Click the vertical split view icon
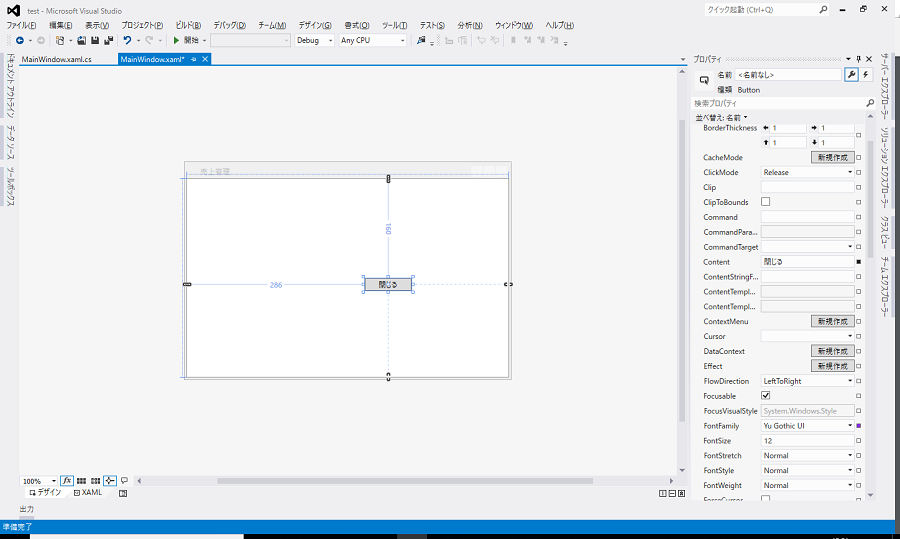The width and height of the screenshot is (900, 539). (x=663, y=493)
